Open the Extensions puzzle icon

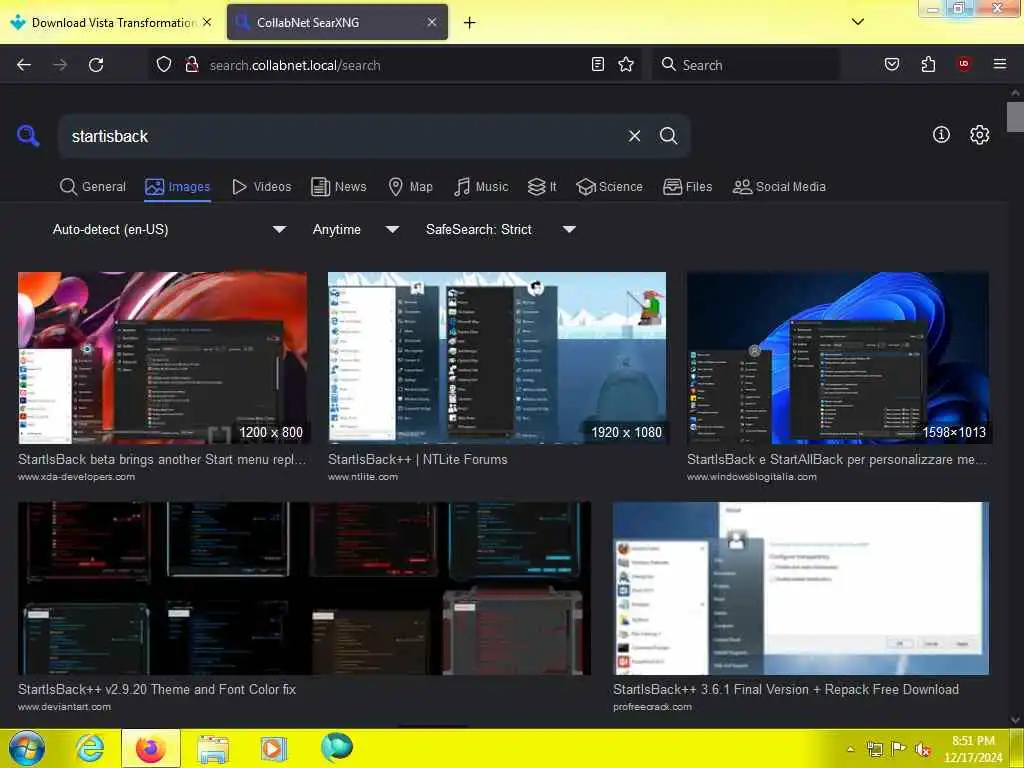pyautogui.click(x=928, y=64)
